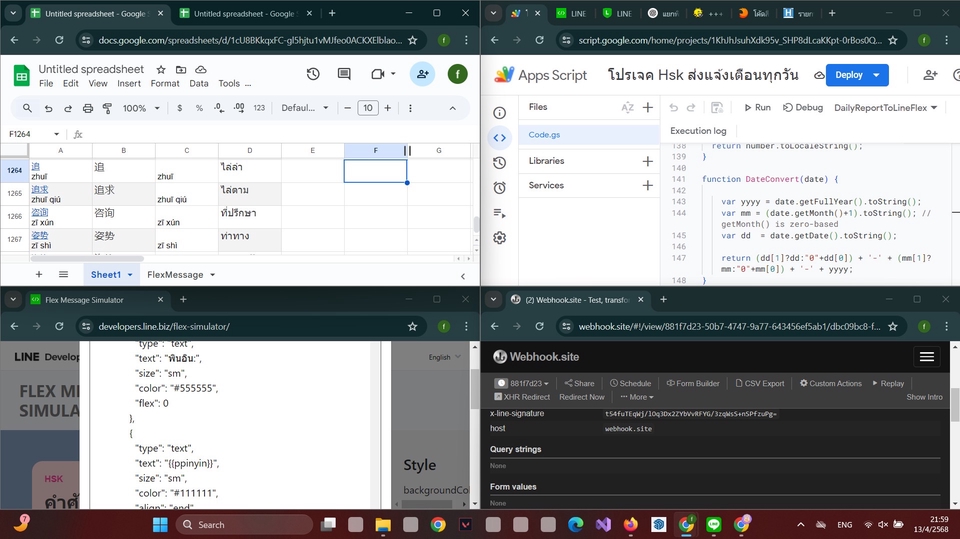
Task: Add a new file in Apps Script
Action: point(648,107)
